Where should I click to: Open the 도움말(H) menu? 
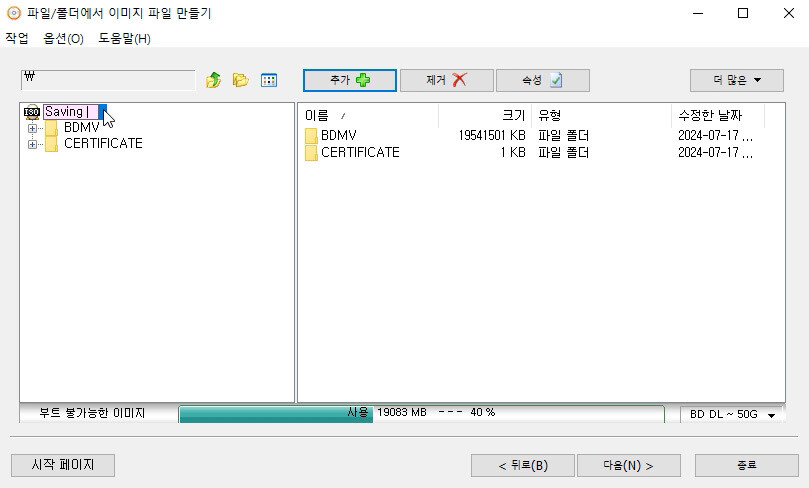point(124,39)
